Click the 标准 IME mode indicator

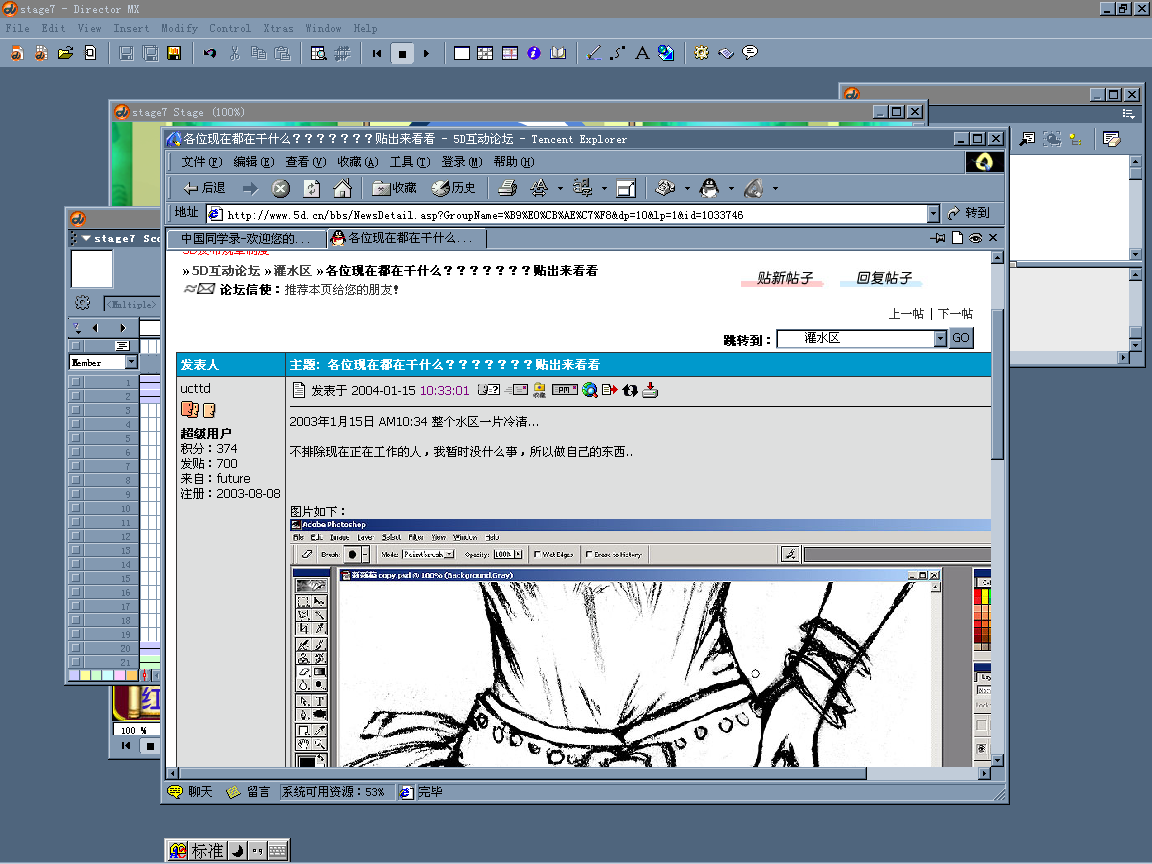207,851
